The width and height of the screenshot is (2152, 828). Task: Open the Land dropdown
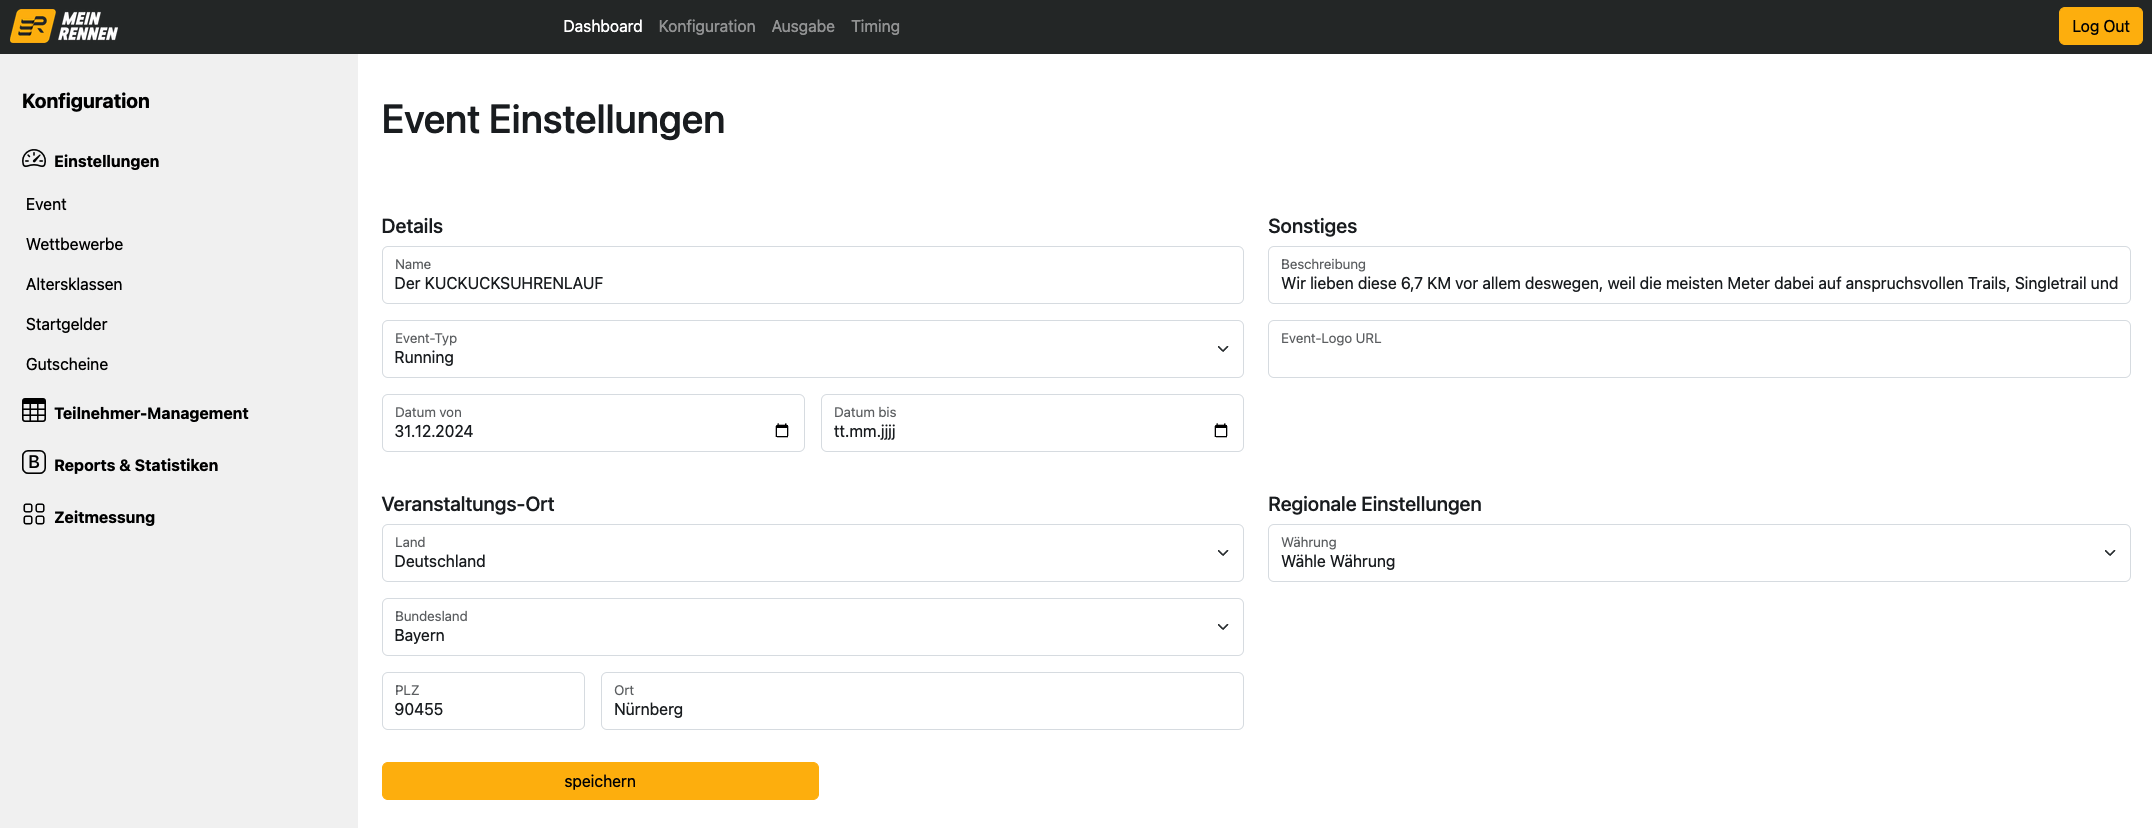point(1222,553)
